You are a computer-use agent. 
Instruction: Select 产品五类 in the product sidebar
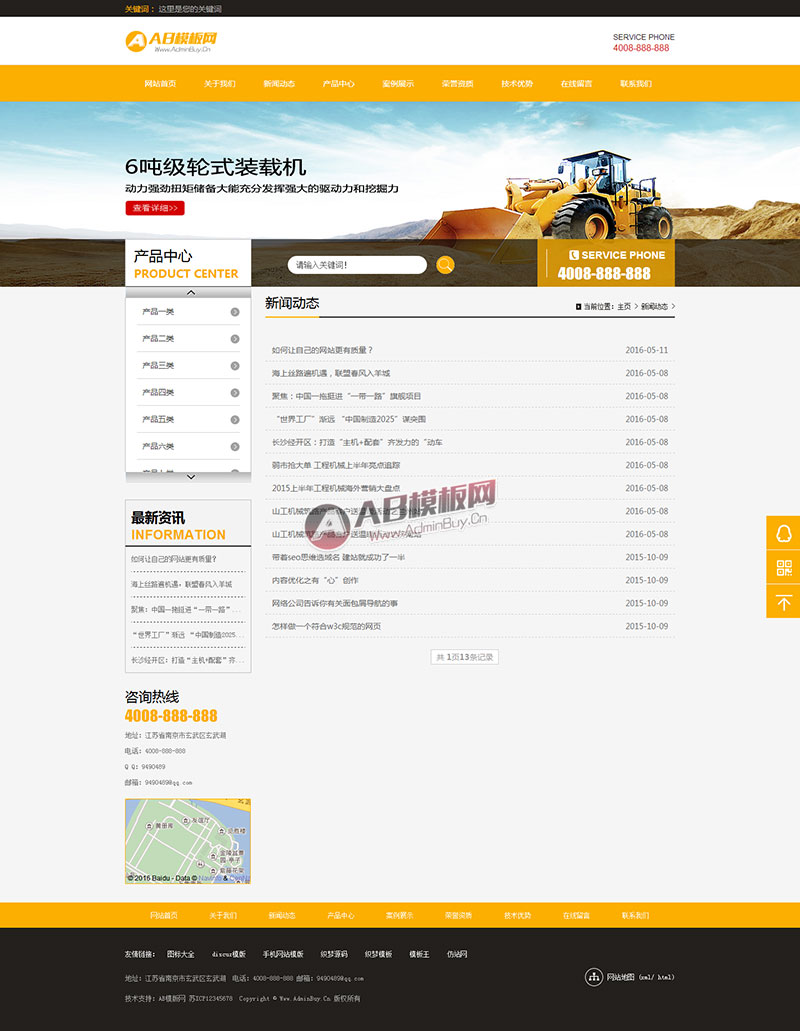pos(158,420)
